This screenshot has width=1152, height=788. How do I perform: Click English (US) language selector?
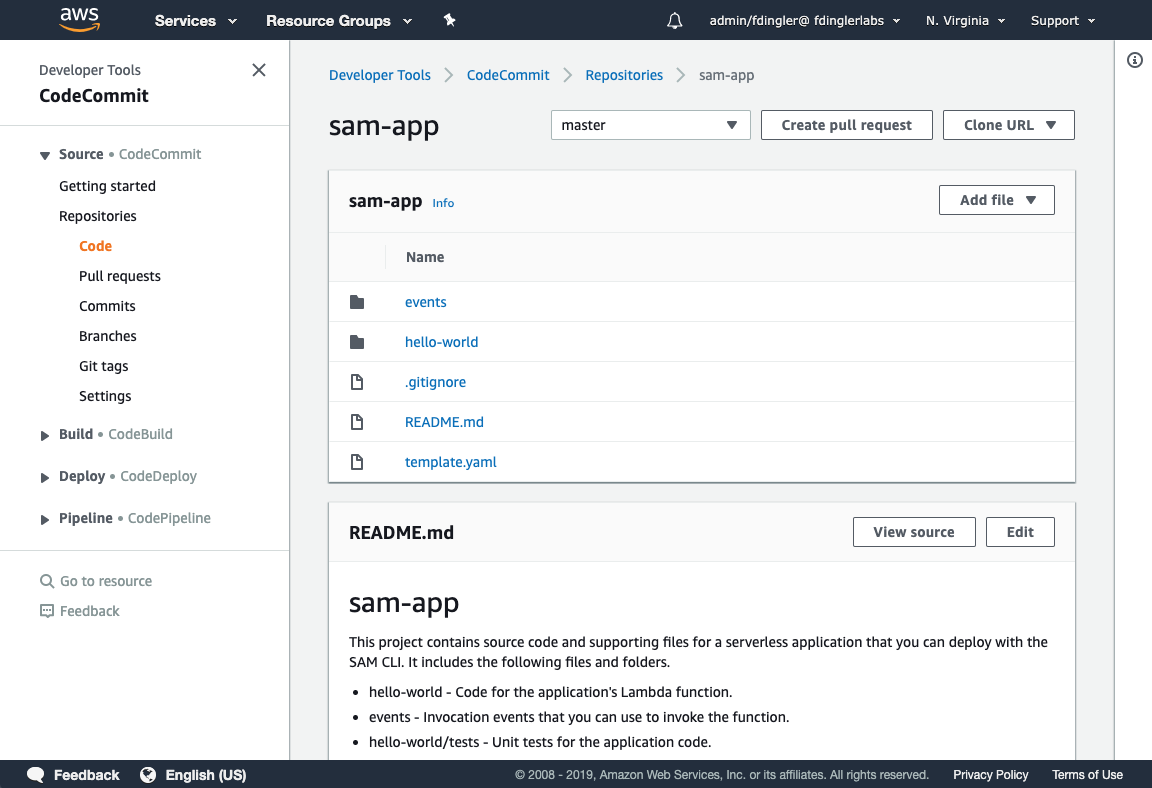(206, 775)
